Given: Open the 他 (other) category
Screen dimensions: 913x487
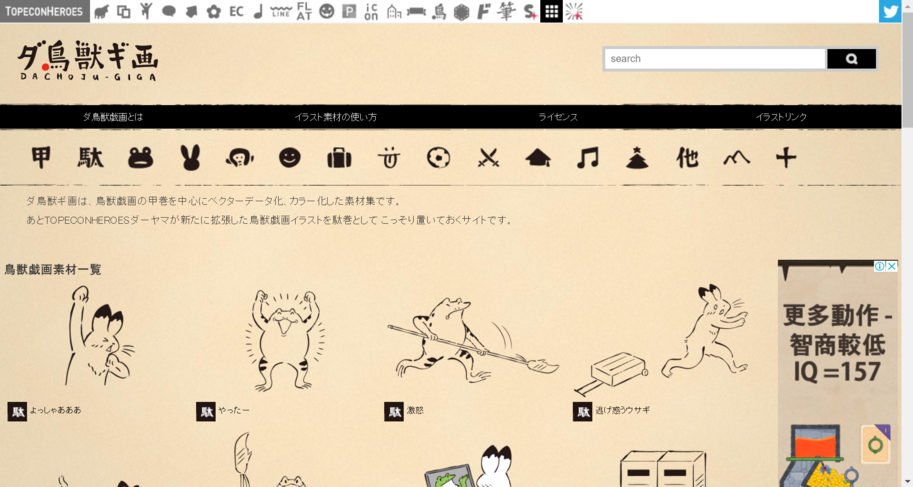Looking at the screenshot, I should point(687,158).
